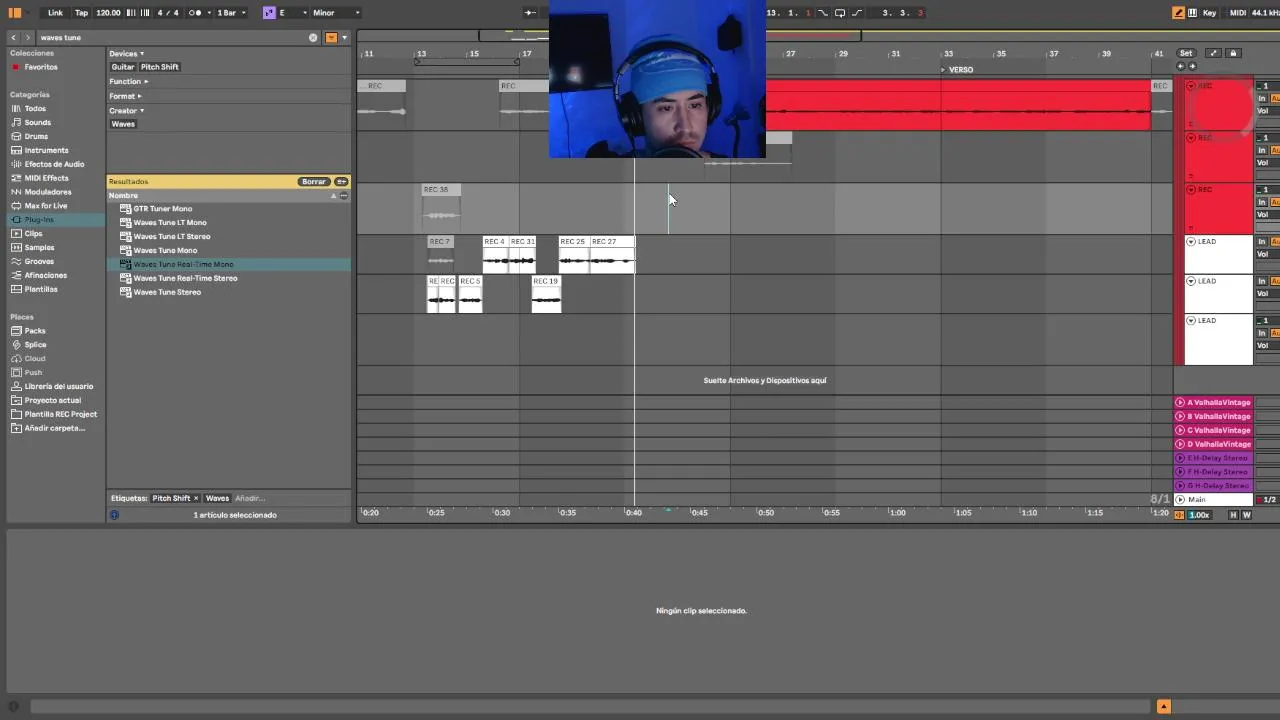Go back in browser history

(13, 38)
